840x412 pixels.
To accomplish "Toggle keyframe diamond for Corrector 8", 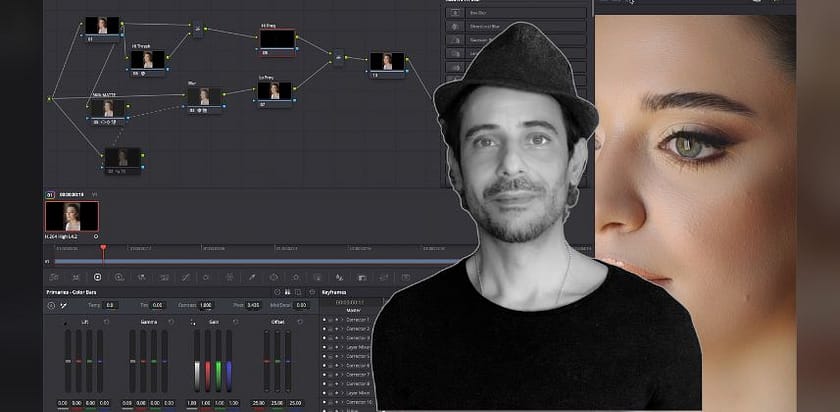I will point(336,384).
